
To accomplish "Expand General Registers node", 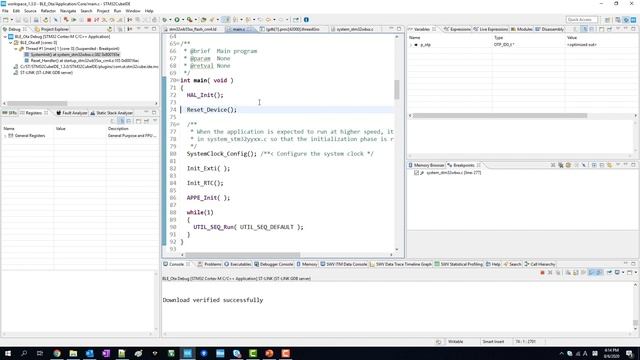I will pyautogui.click(x=5, y=136).
